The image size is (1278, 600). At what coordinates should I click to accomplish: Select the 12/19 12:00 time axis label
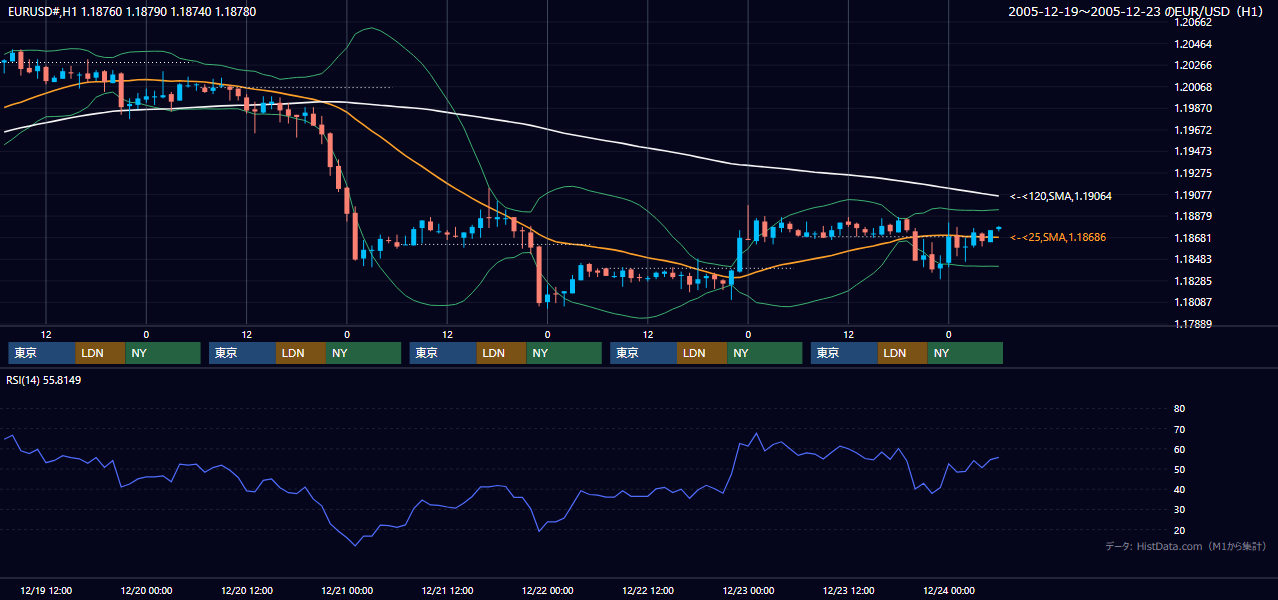point(46,590)
